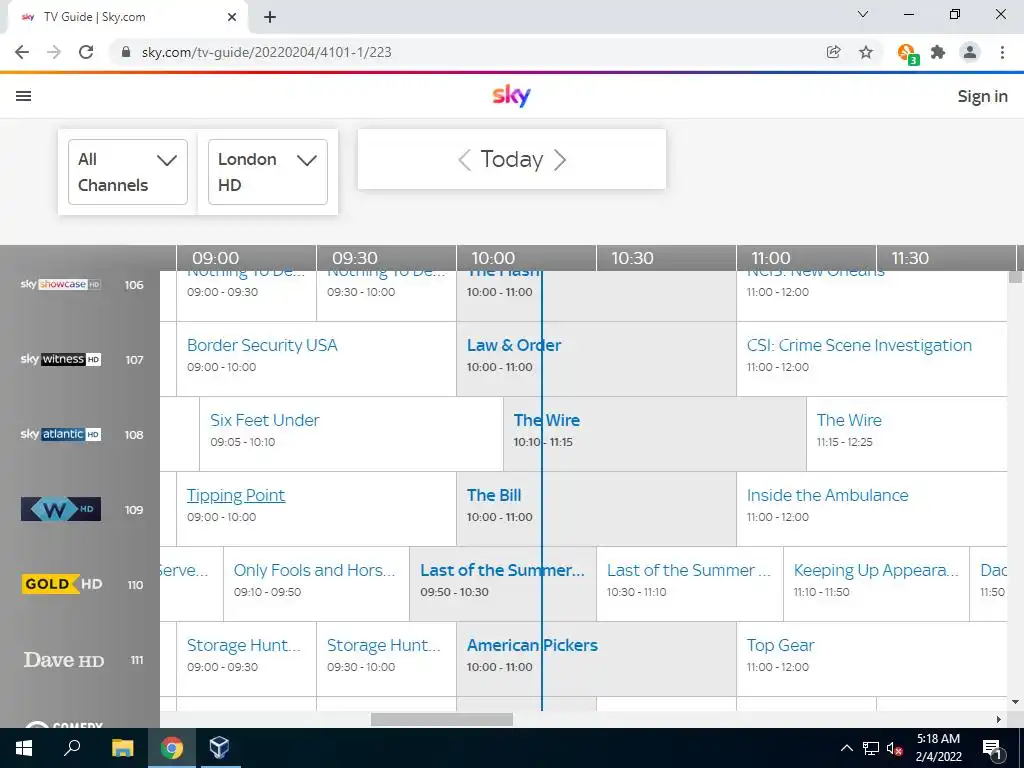Open Chrome three-dot menu
Image resolution: width=1024 pixels, height=768 pixels.
[x=1002, y=52]
